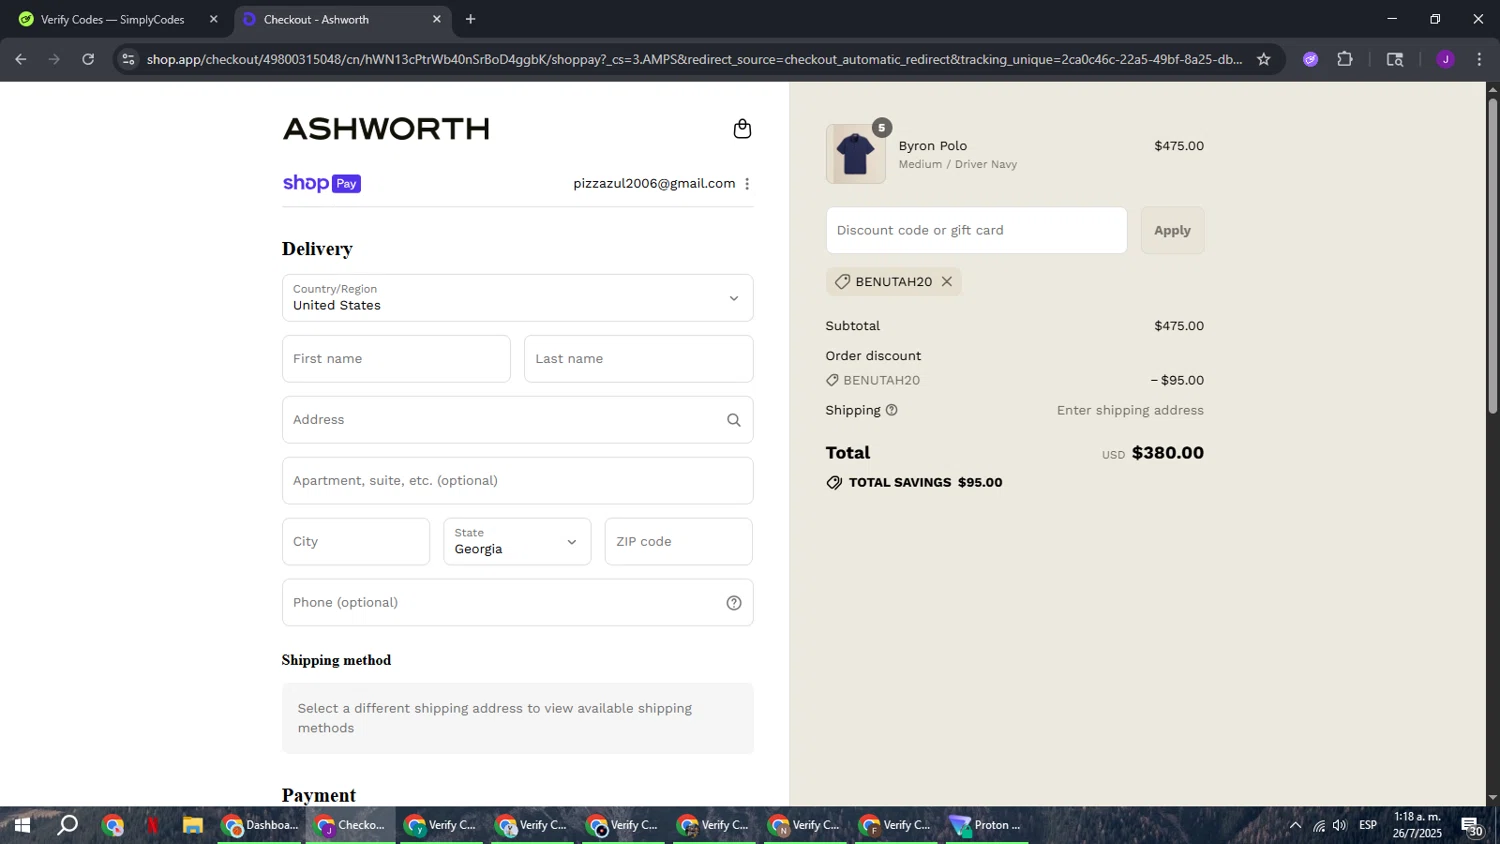Switch to Proton taskbar app
1500x844 pixels.
[x=986, y=826]
